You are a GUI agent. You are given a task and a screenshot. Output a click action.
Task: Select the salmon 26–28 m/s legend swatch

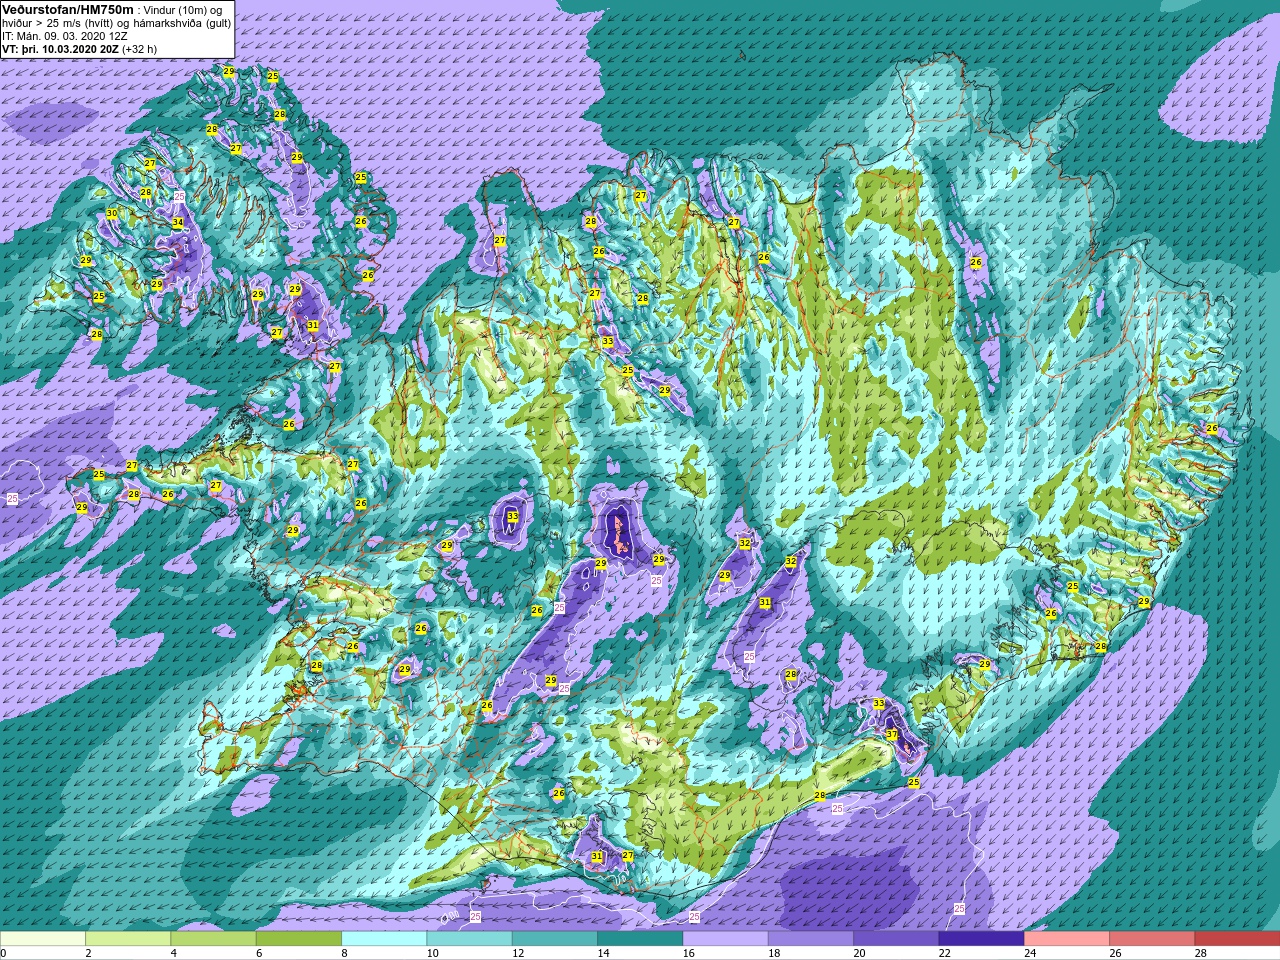coord(1152,939)
